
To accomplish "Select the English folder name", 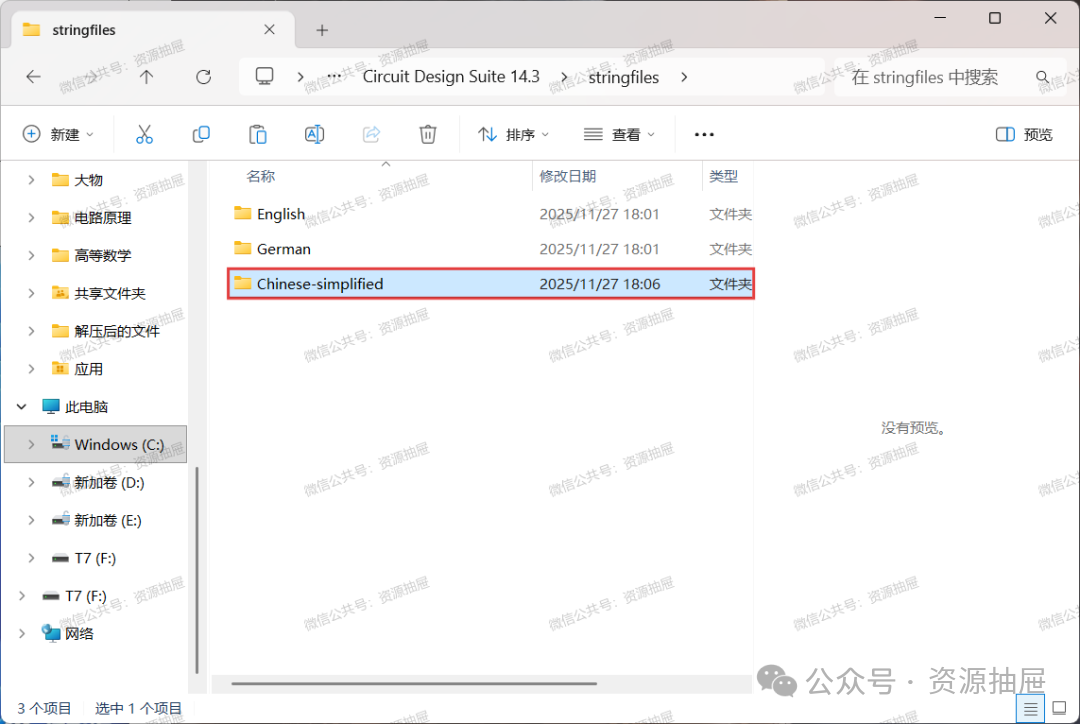I will 280,214.
